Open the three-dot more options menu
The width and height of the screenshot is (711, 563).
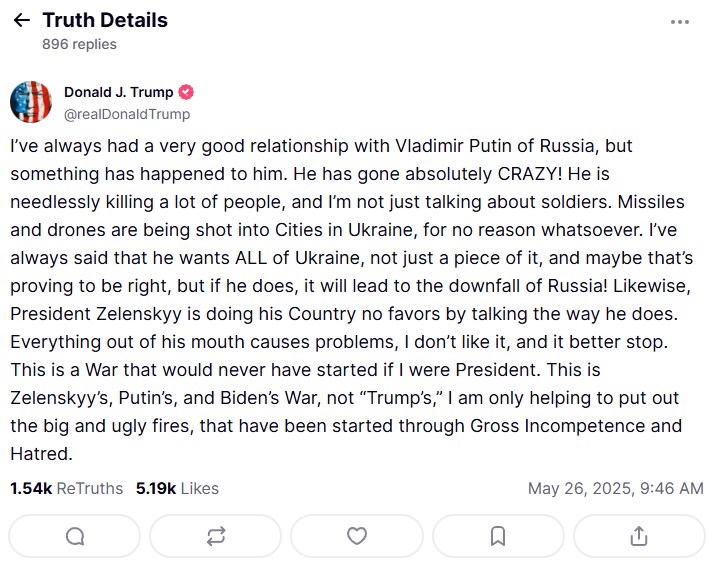tap(680, 22)
